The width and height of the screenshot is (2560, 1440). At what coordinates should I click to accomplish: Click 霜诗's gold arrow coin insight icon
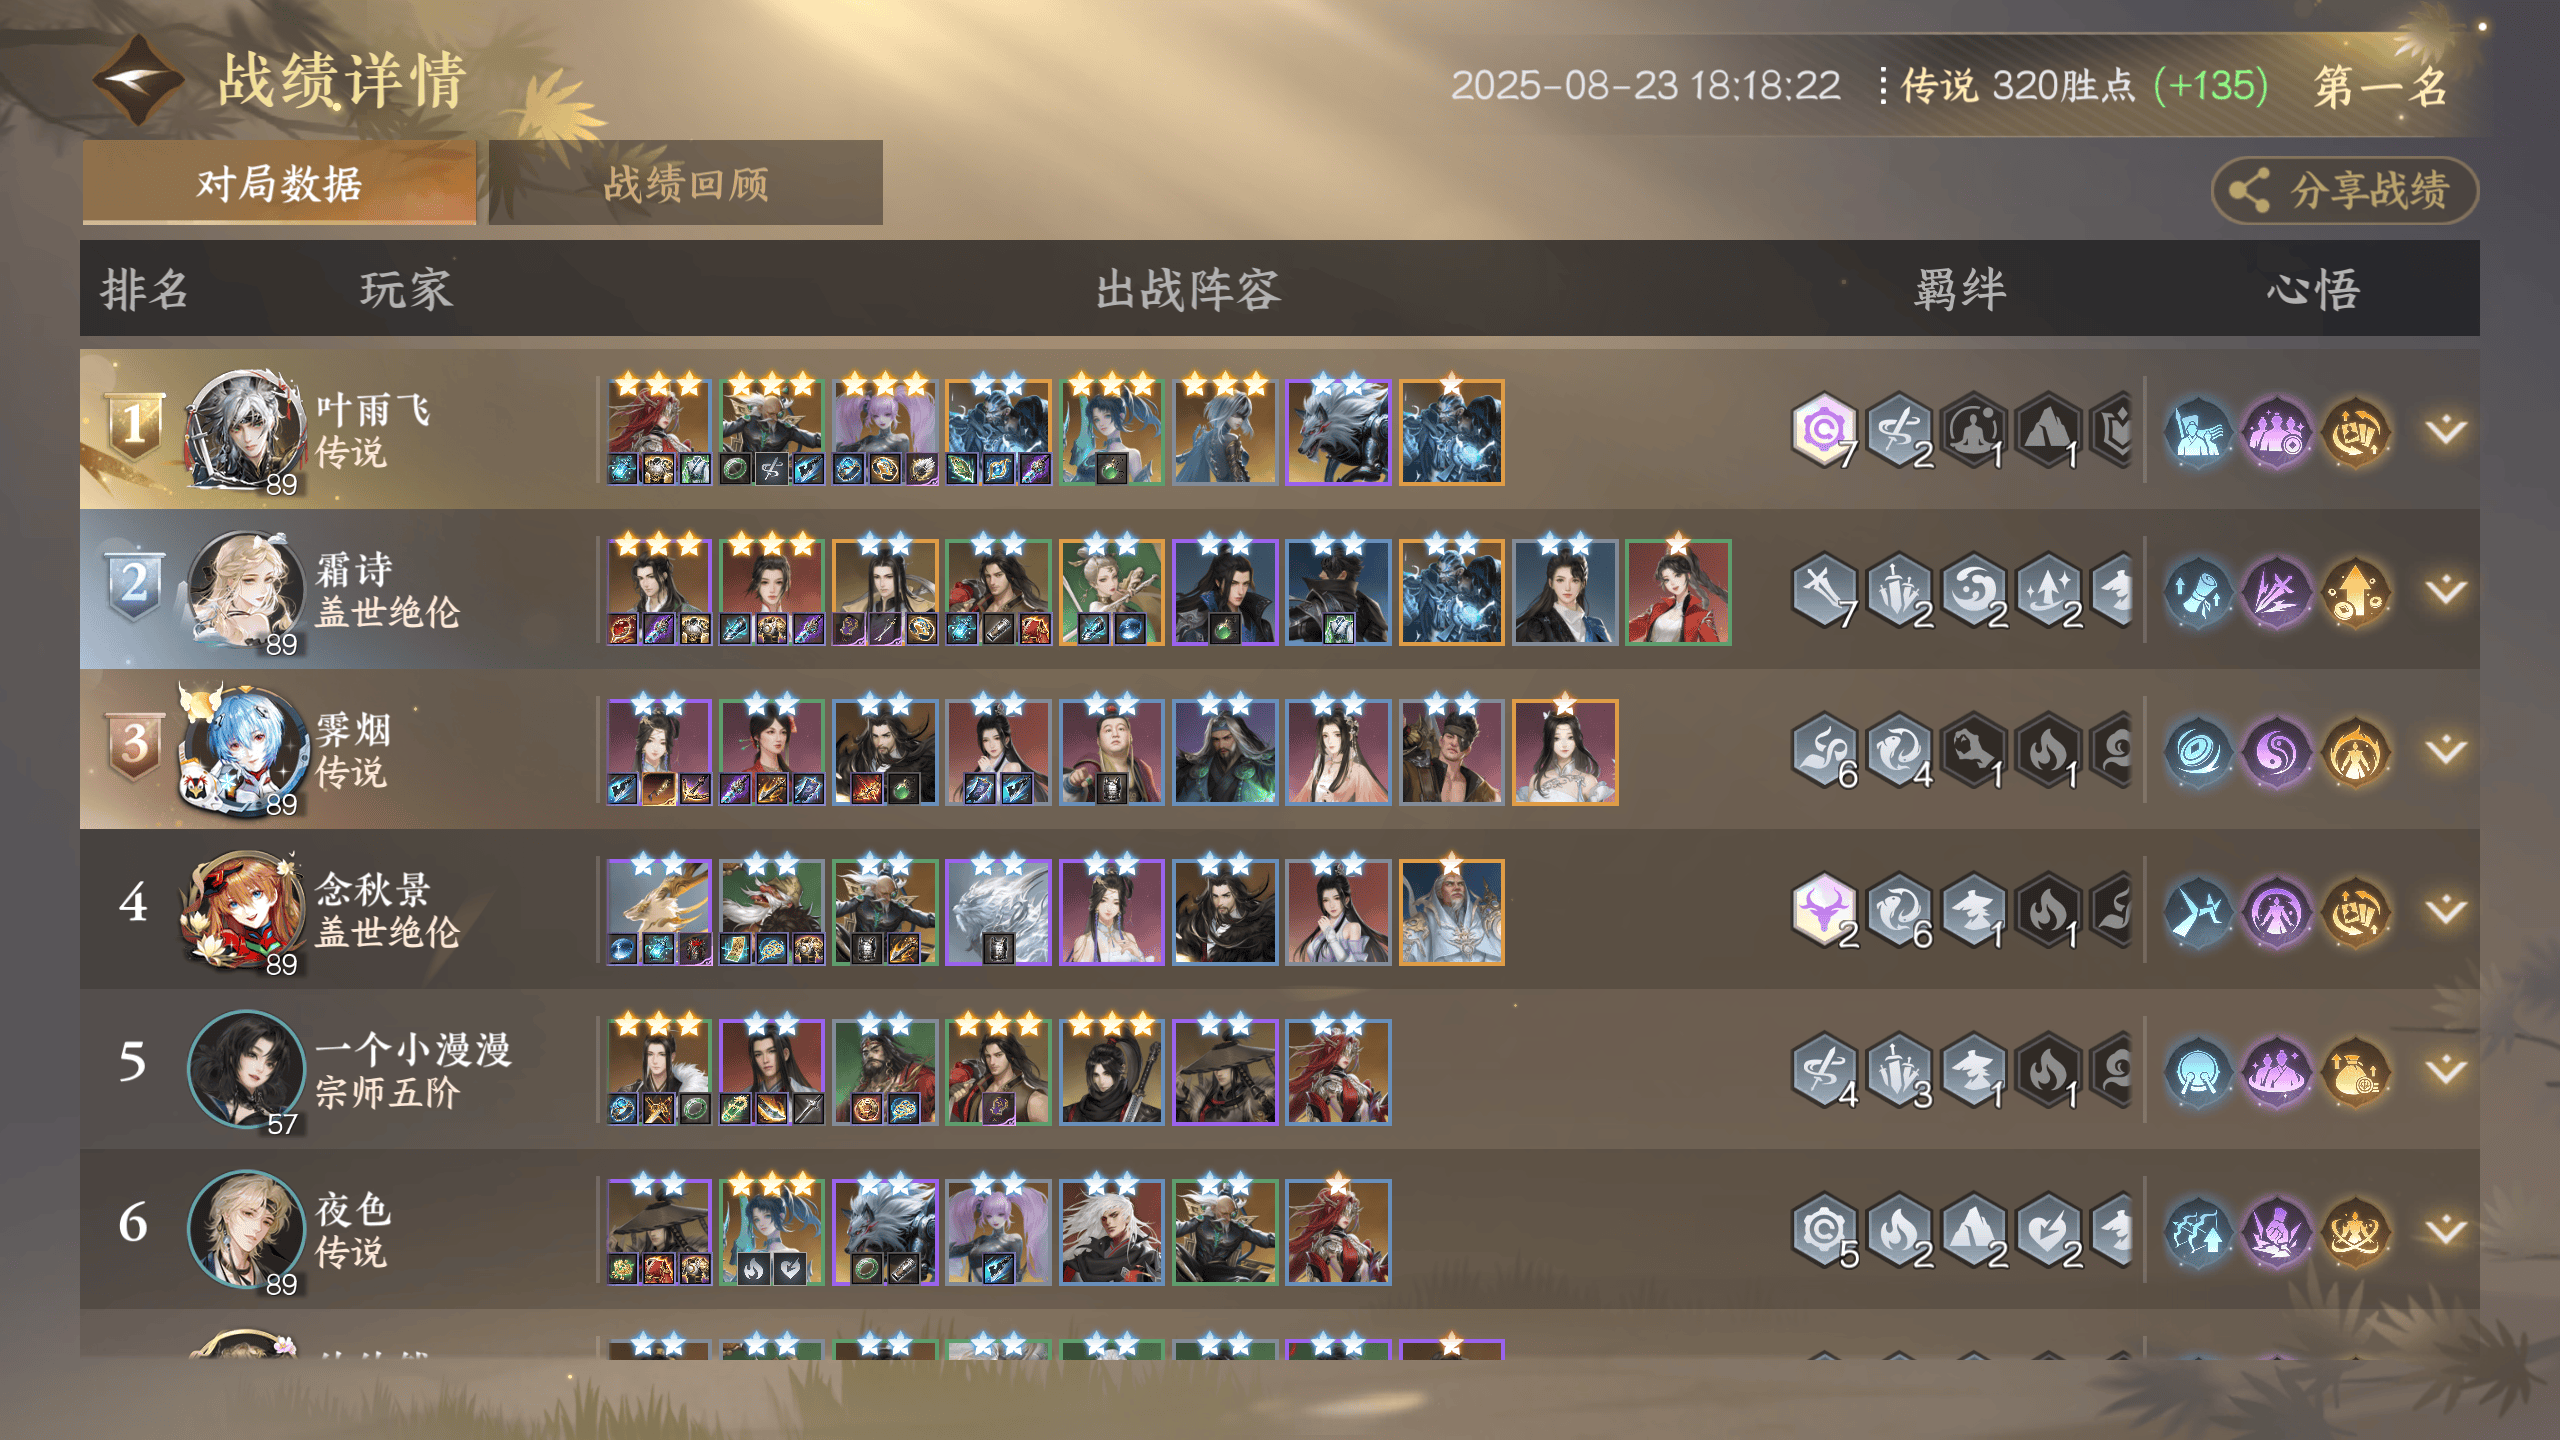[2356, 590]
